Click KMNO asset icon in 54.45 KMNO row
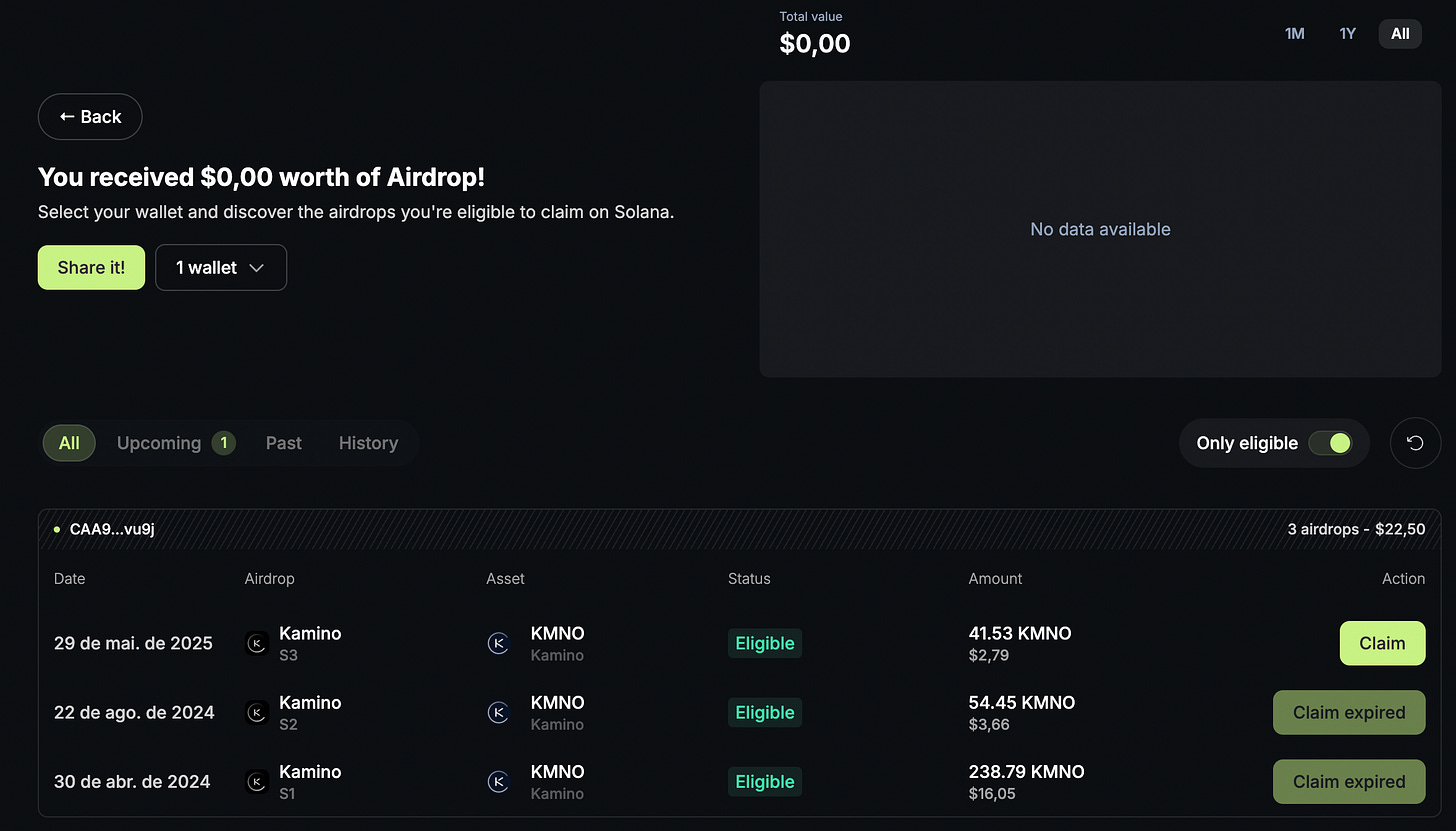 [x=498, y=713]
